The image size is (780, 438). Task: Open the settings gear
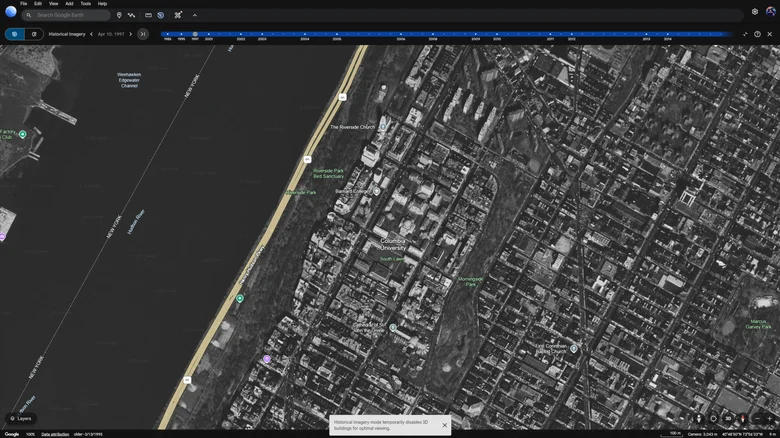(755, 11)
